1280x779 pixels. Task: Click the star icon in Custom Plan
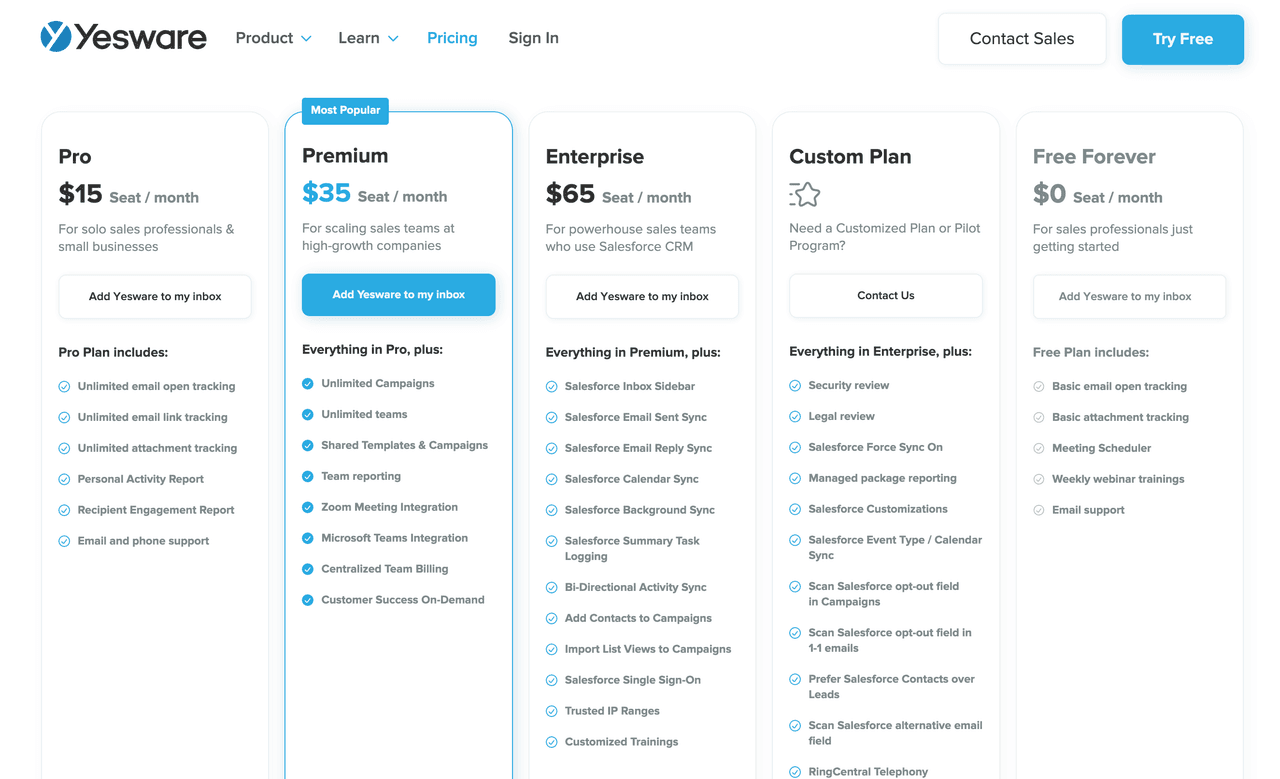pos(805,194)
